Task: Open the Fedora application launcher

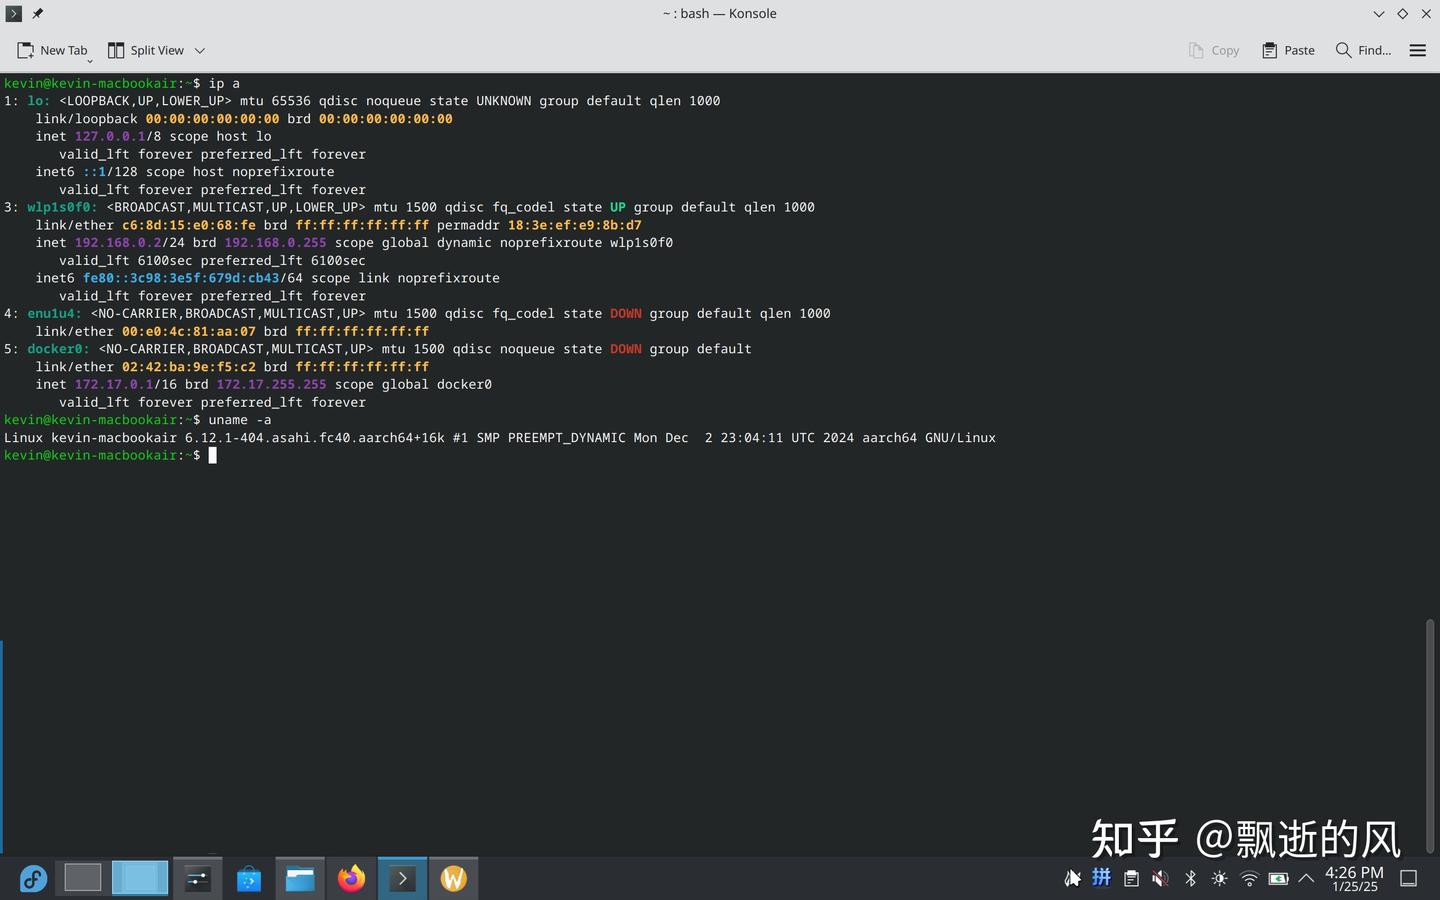Action: 33,878
